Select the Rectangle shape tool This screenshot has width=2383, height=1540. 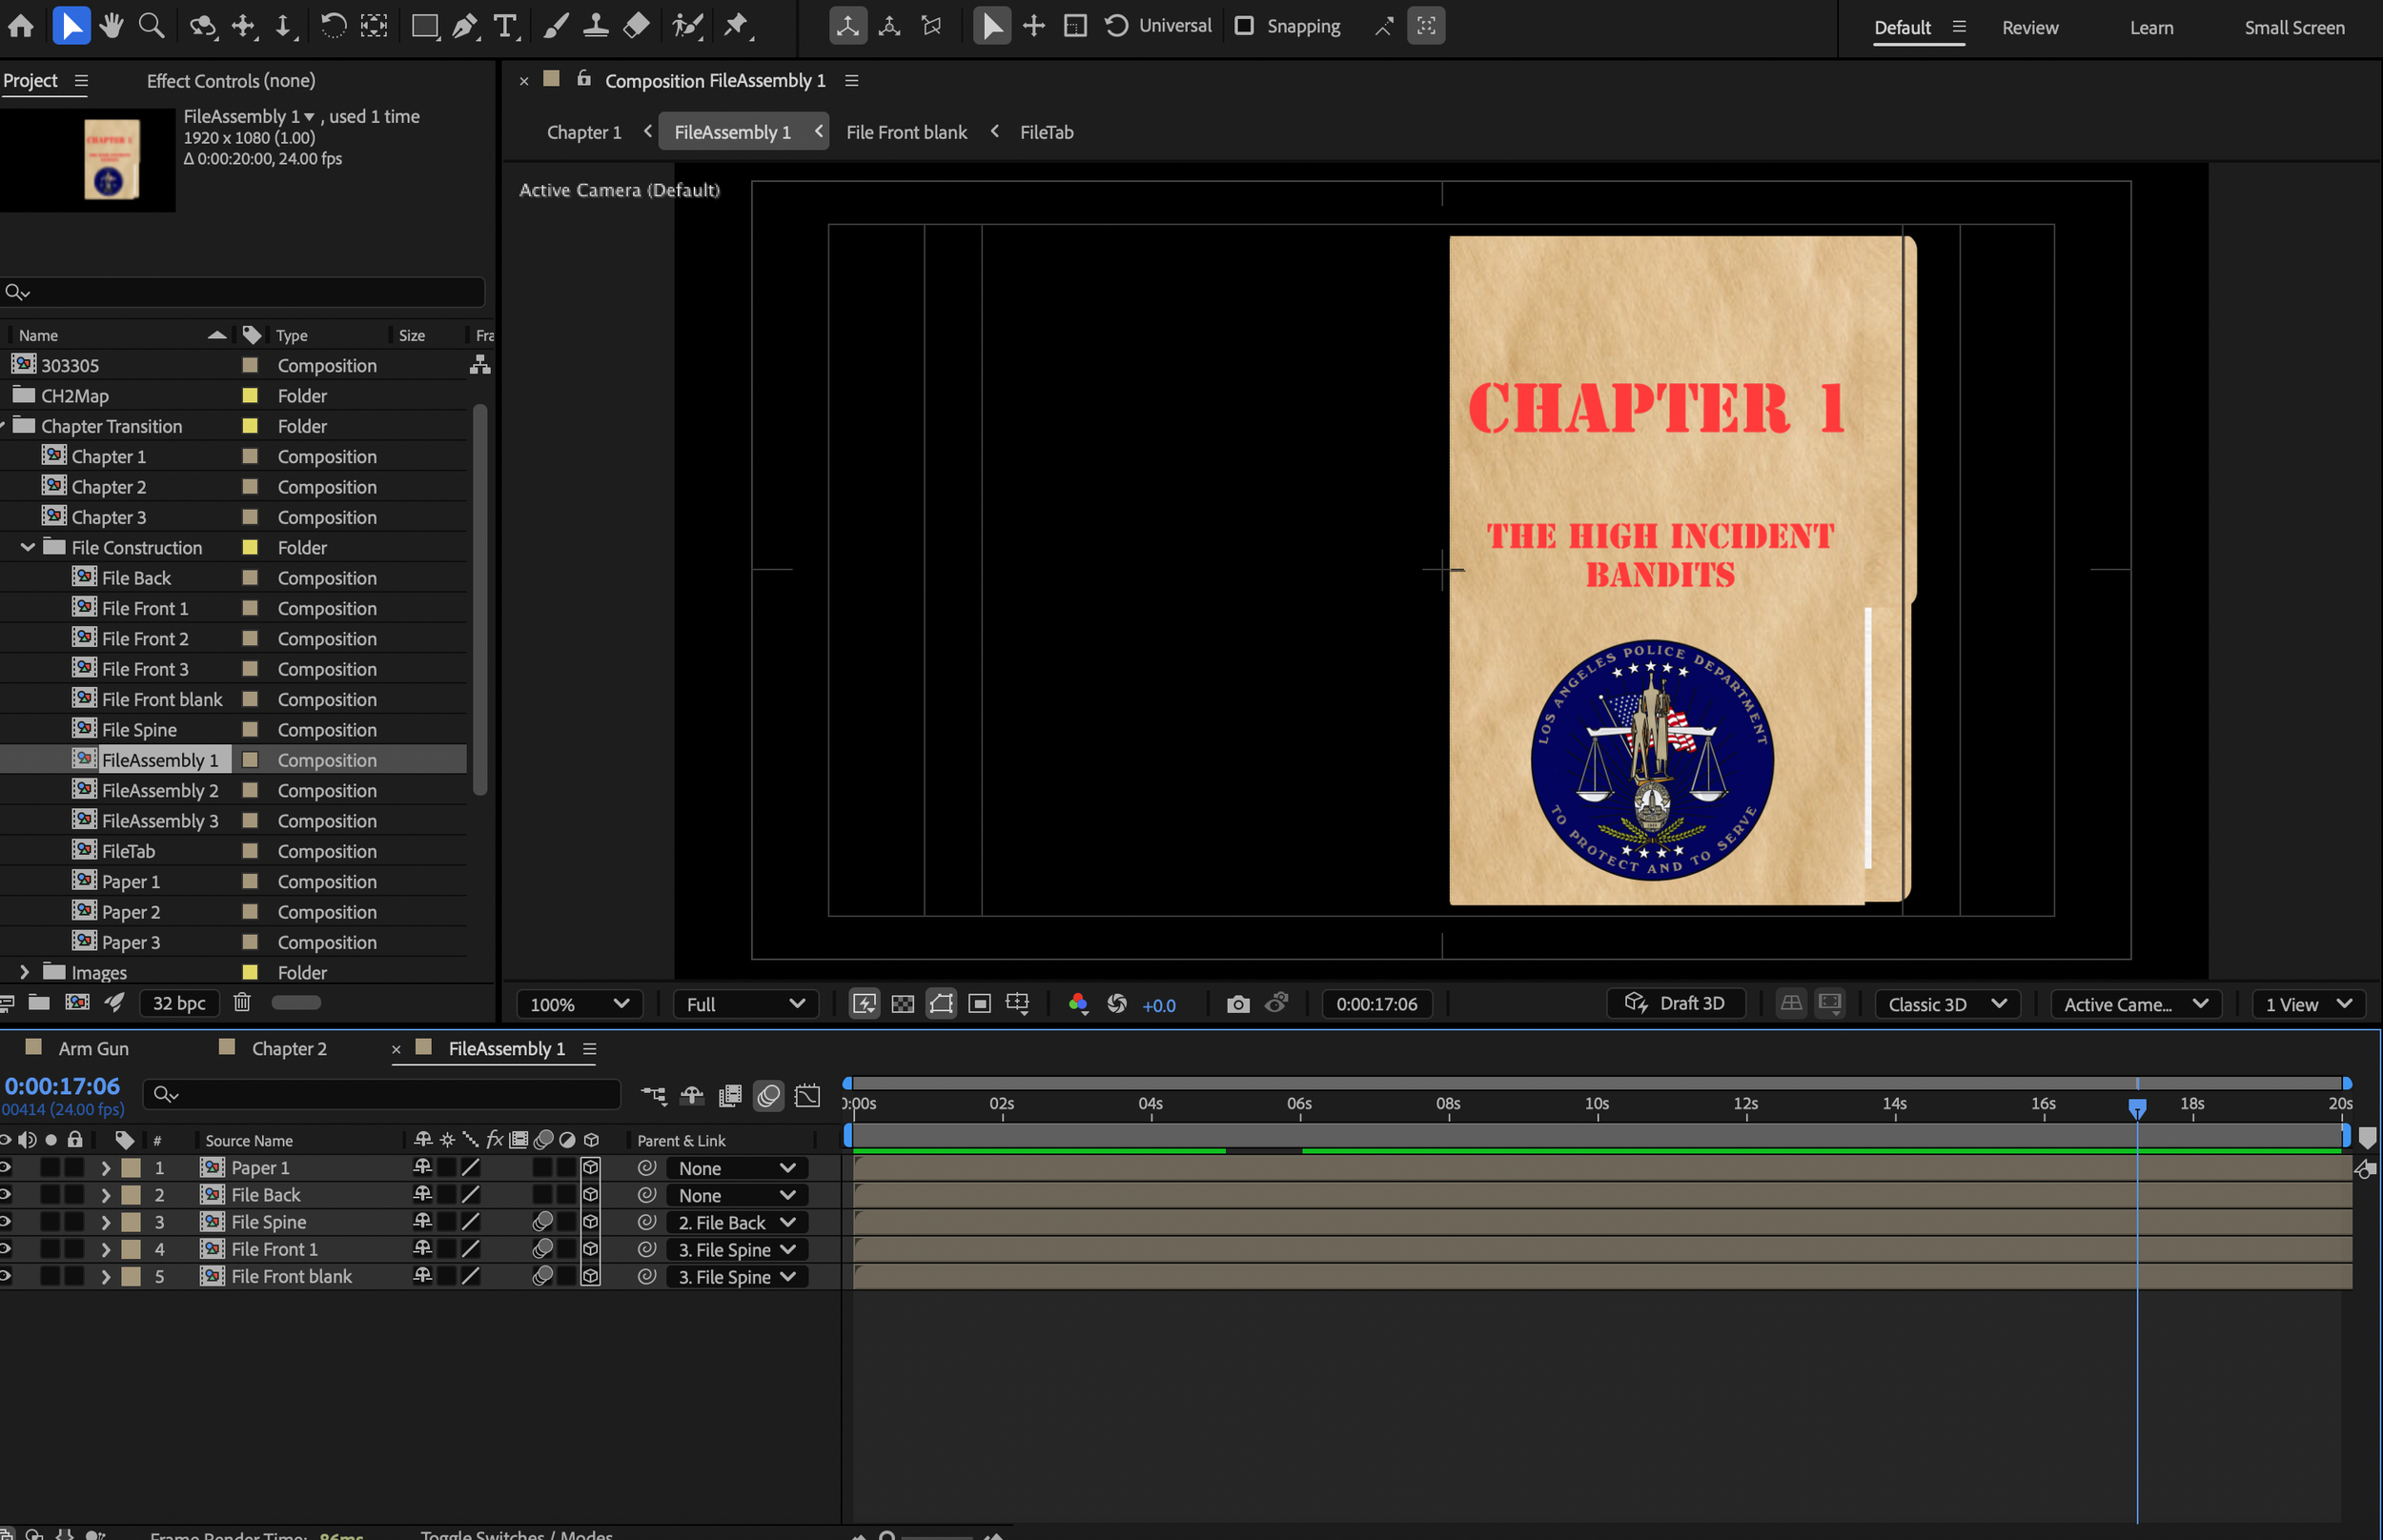(x=425, y=26)
